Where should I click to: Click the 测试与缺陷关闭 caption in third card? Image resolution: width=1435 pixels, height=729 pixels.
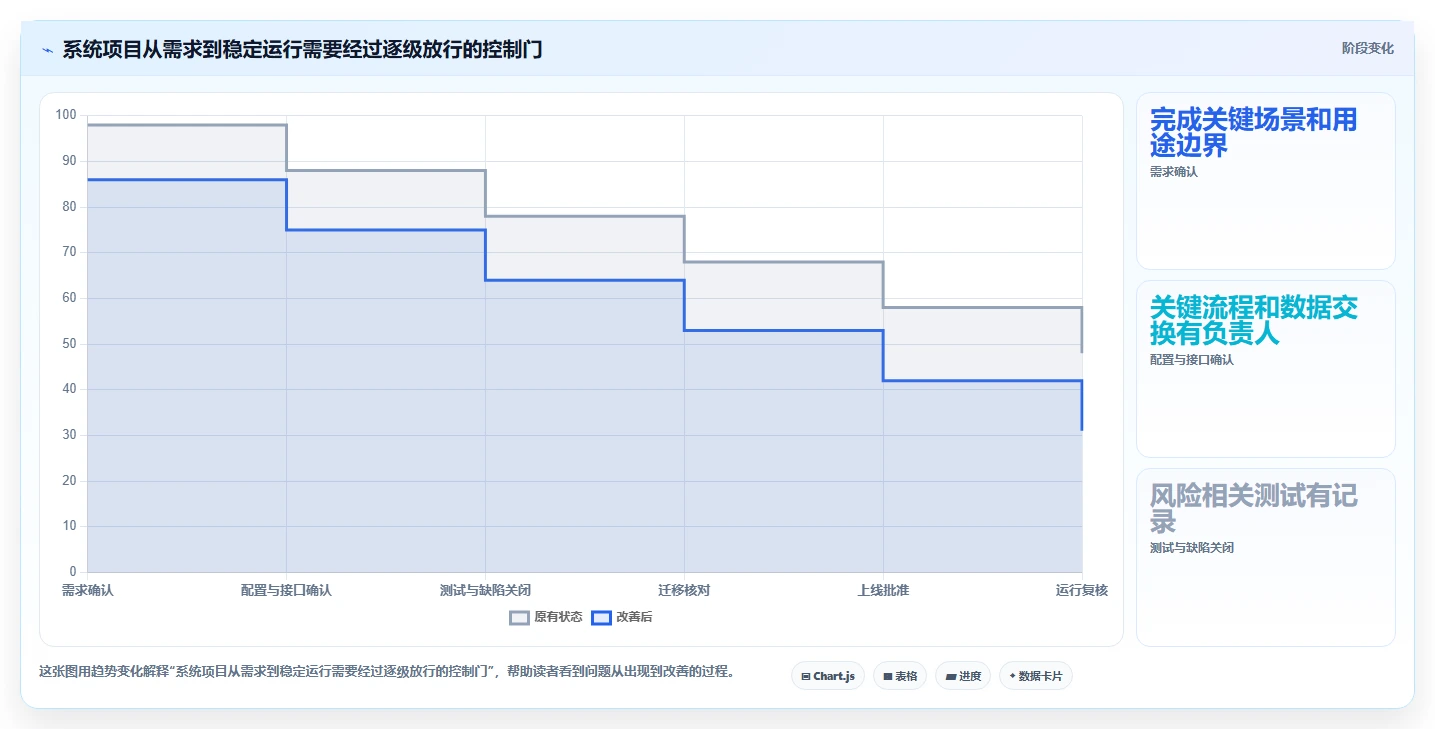point(1192,547)
